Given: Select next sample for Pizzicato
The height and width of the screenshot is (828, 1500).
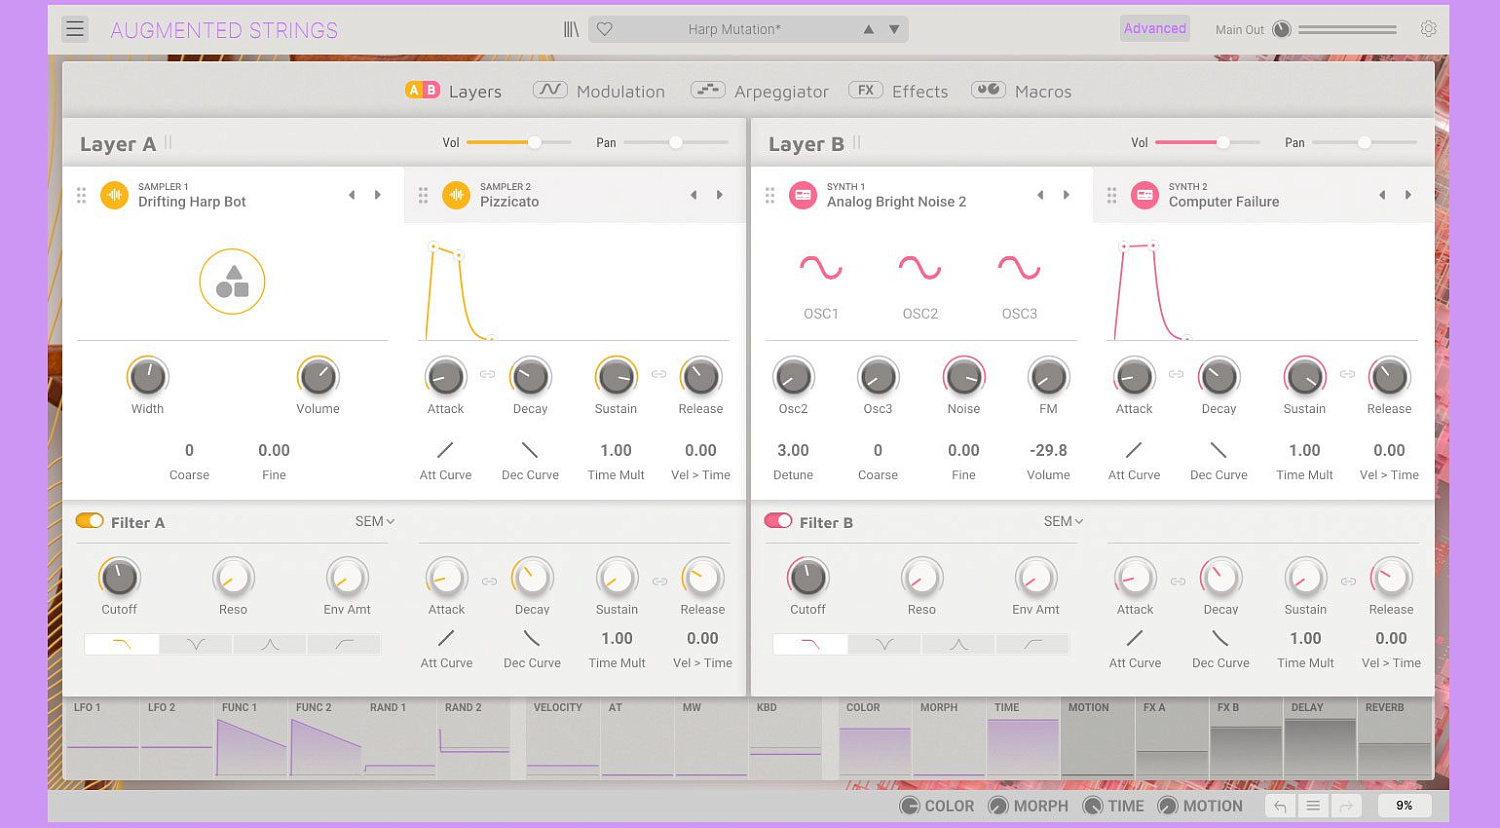Looking at the screenshot, I should click(x=720, y=195).
